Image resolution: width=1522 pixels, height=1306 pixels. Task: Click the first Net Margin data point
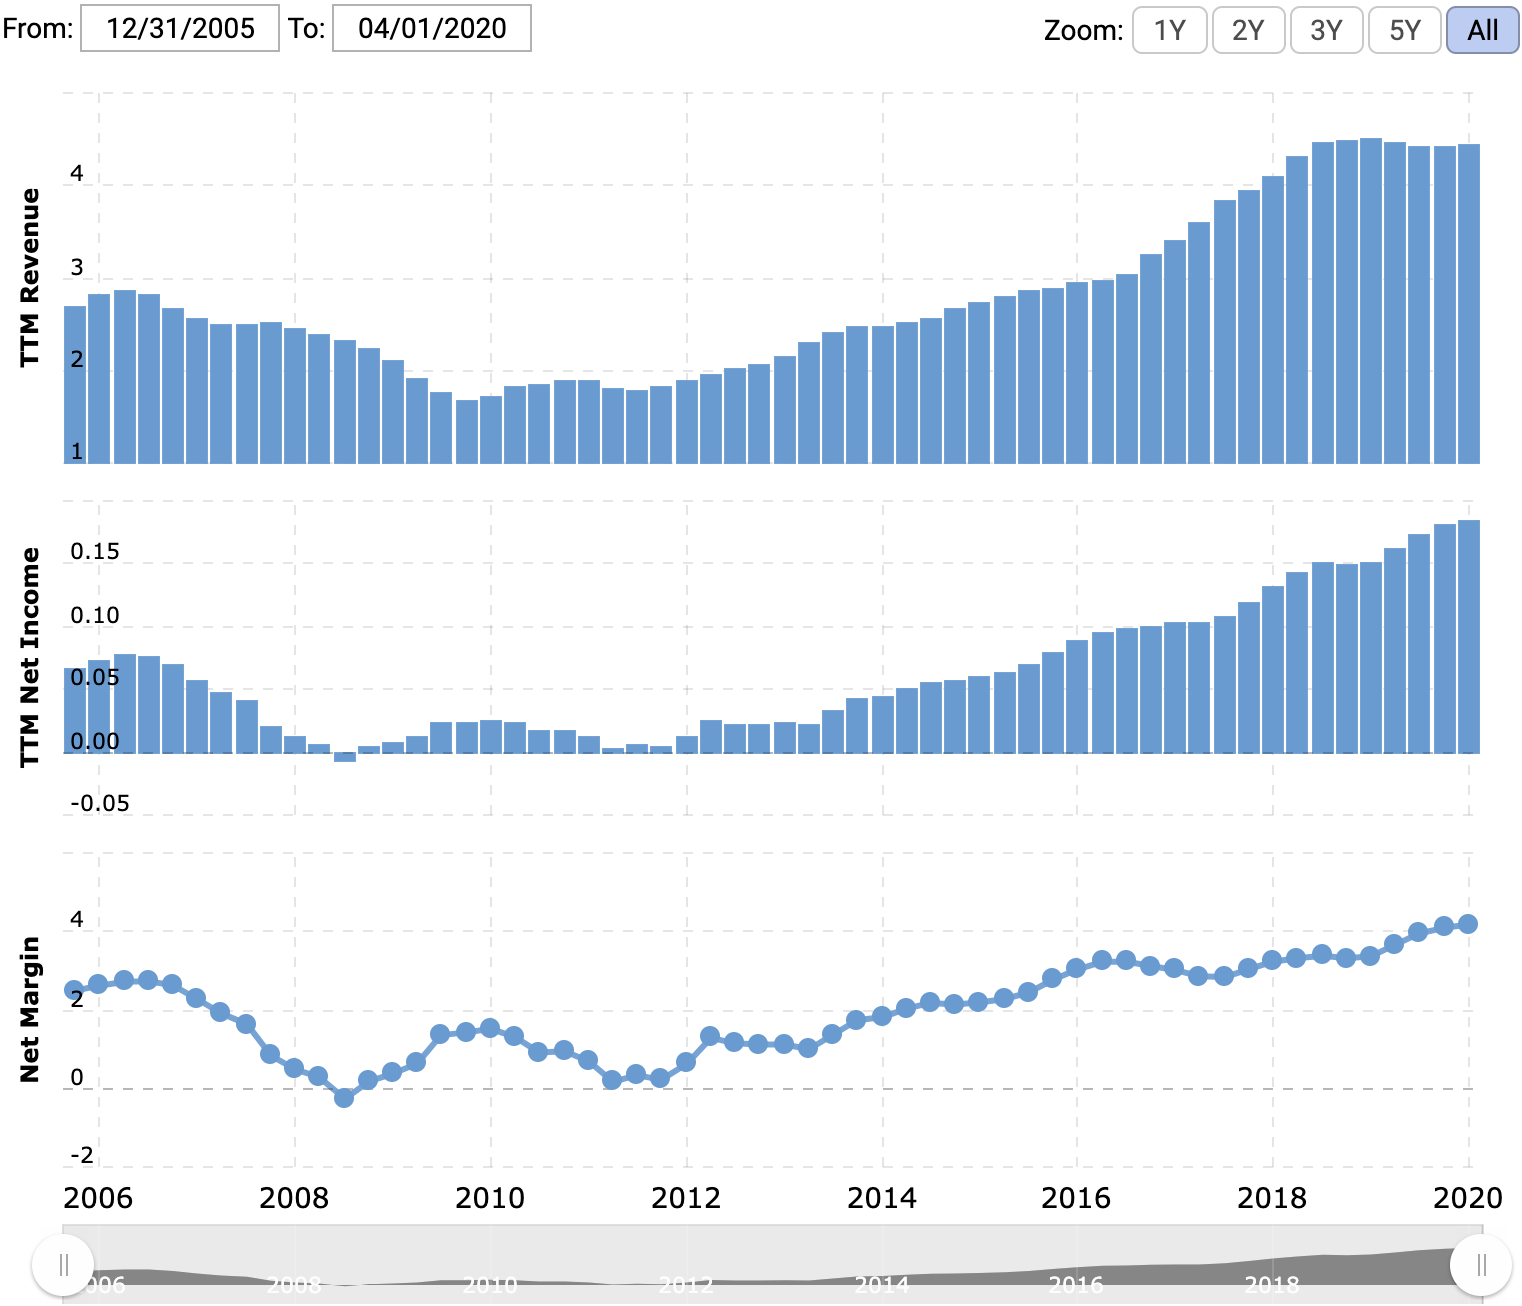[74, 990]
